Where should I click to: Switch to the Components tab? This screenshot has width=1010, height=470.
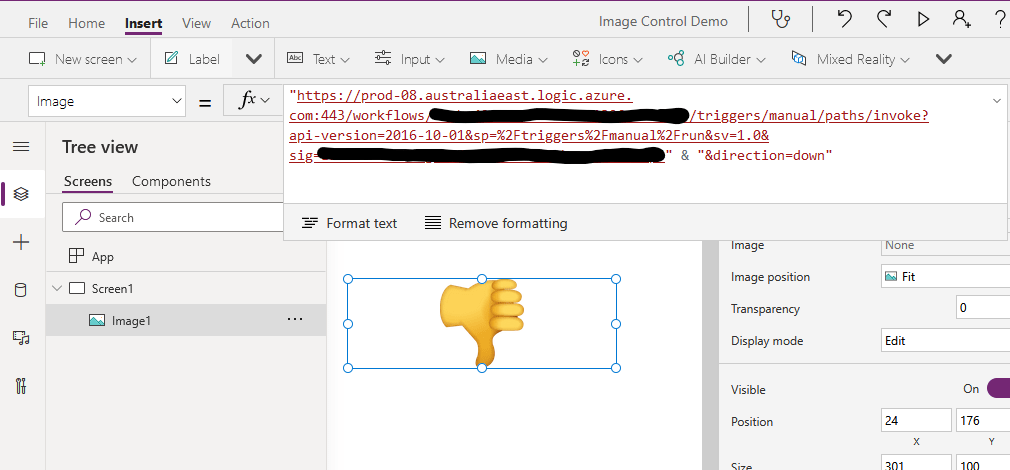(171, 181)
